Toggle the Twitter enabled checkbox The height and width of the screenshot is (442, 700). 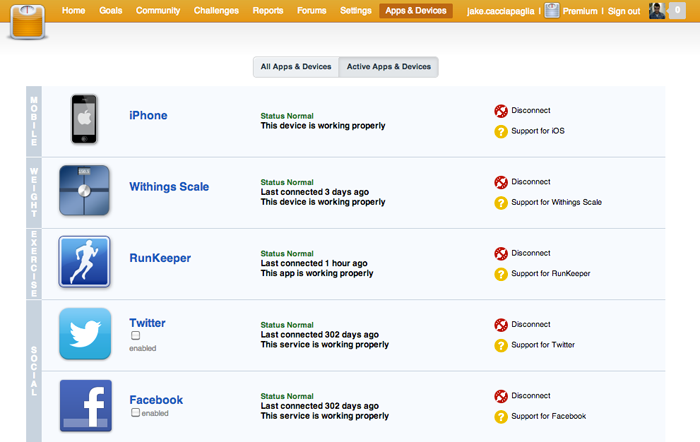click(135, 335)
